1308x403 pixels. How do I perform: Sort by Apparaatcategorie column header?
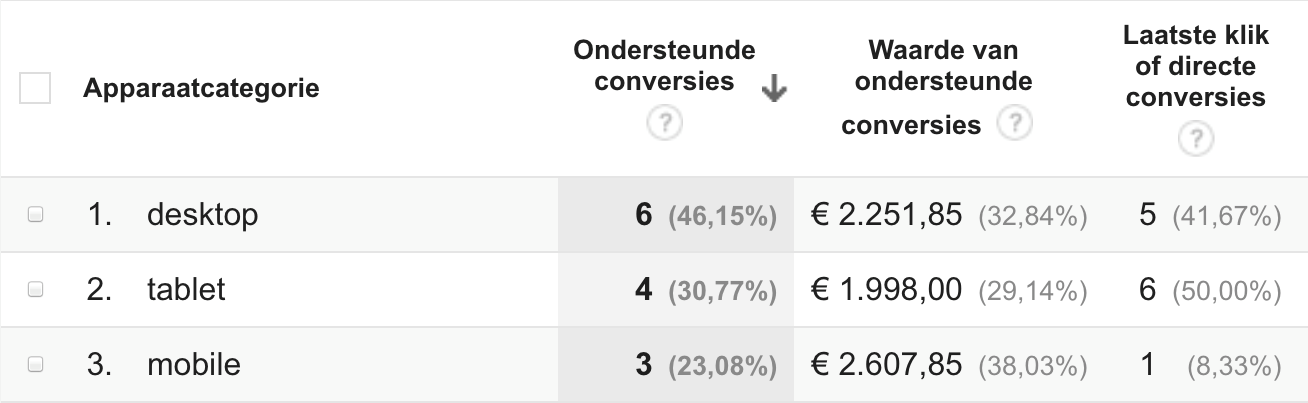click(x=201, y=89)
